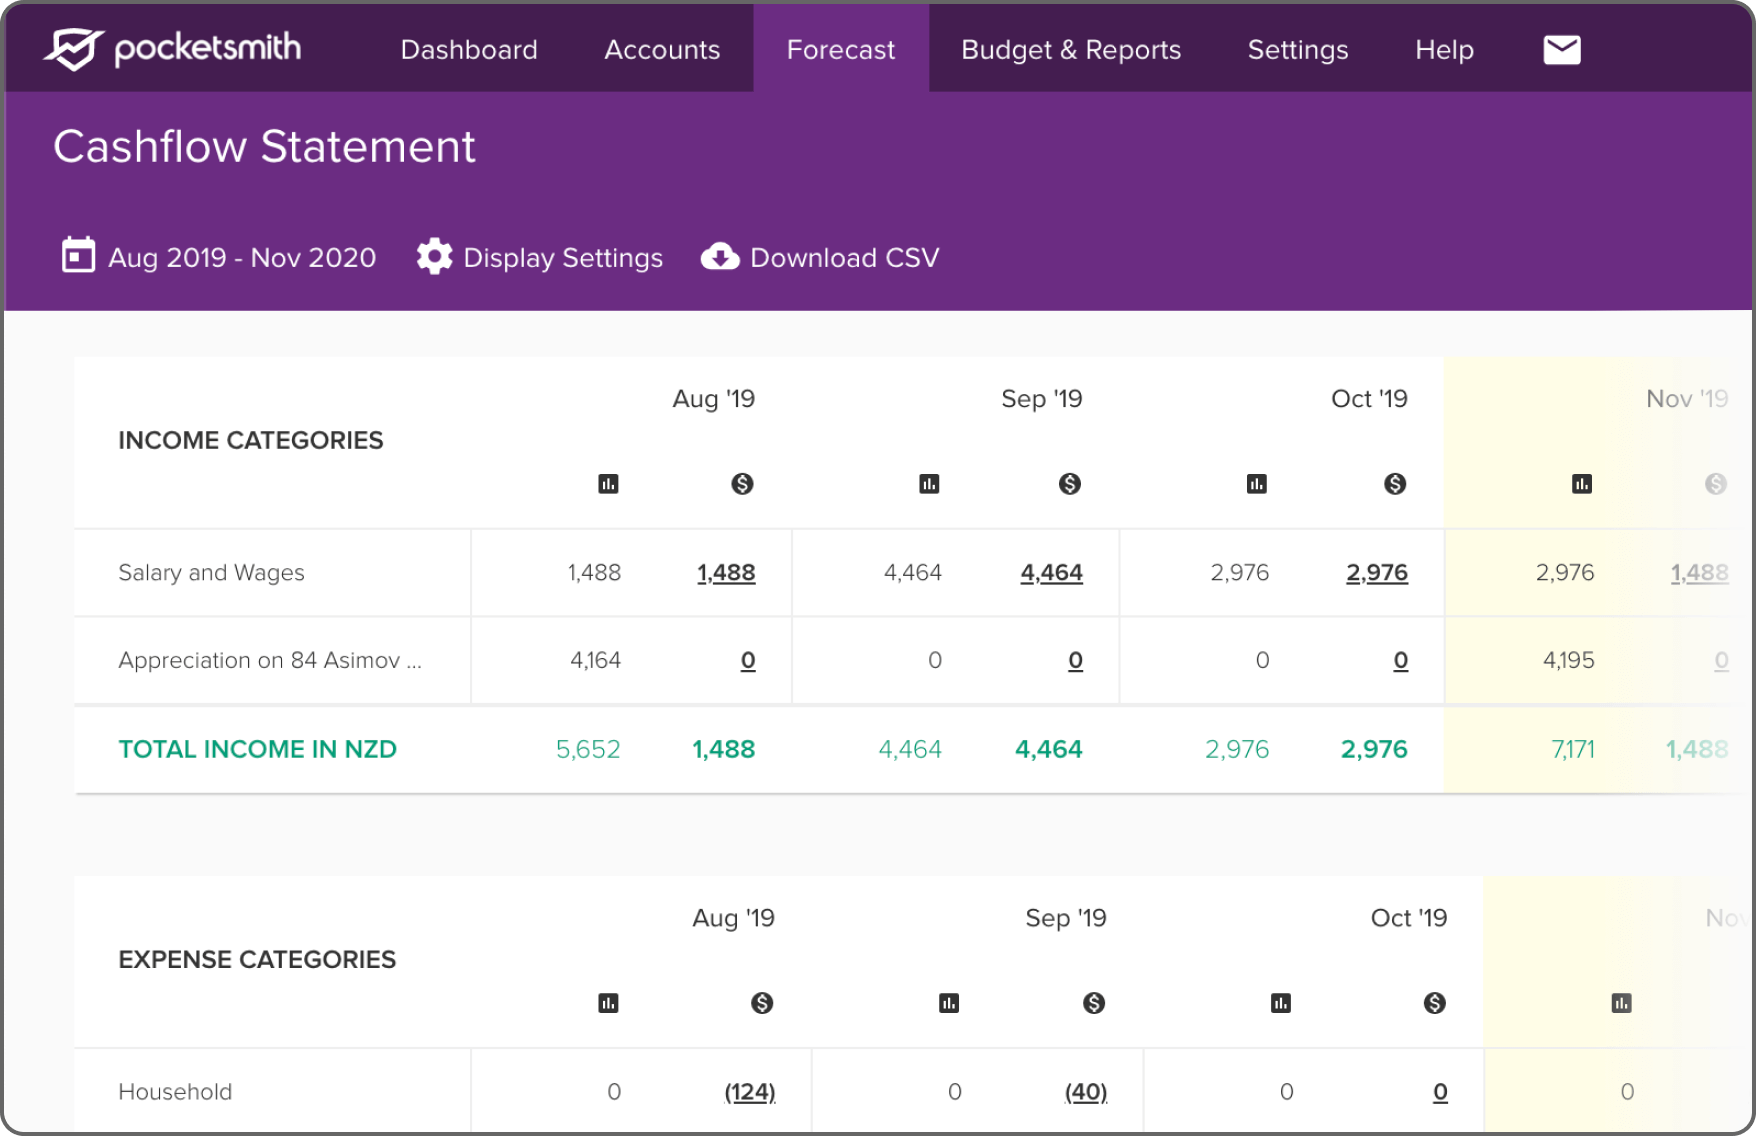This screenshot has height=1136, width=1756.
Task: Open the mail envelope icon
Action: tap(1561, 50)
